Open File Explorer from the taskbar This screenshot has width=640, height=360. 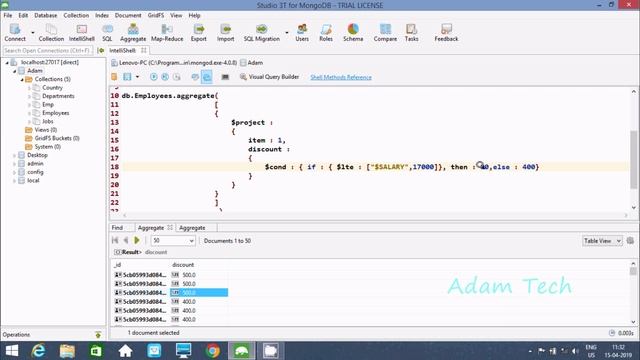tap(67, 351)
